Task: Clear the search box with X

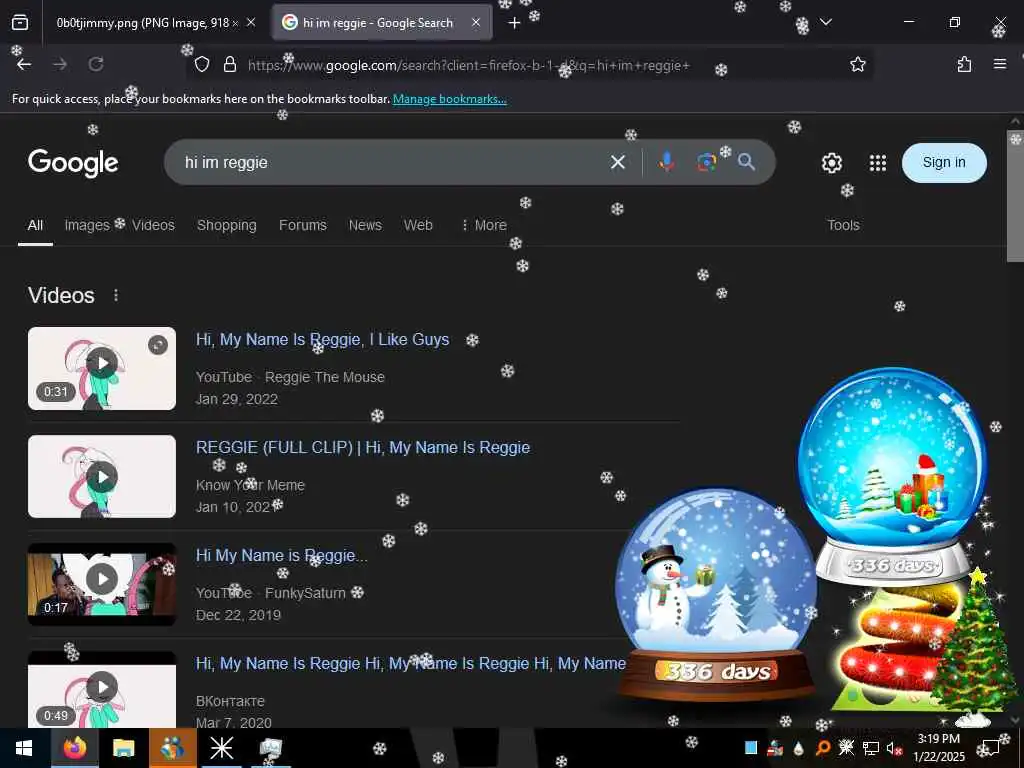Action: click(x=617, y=162)
